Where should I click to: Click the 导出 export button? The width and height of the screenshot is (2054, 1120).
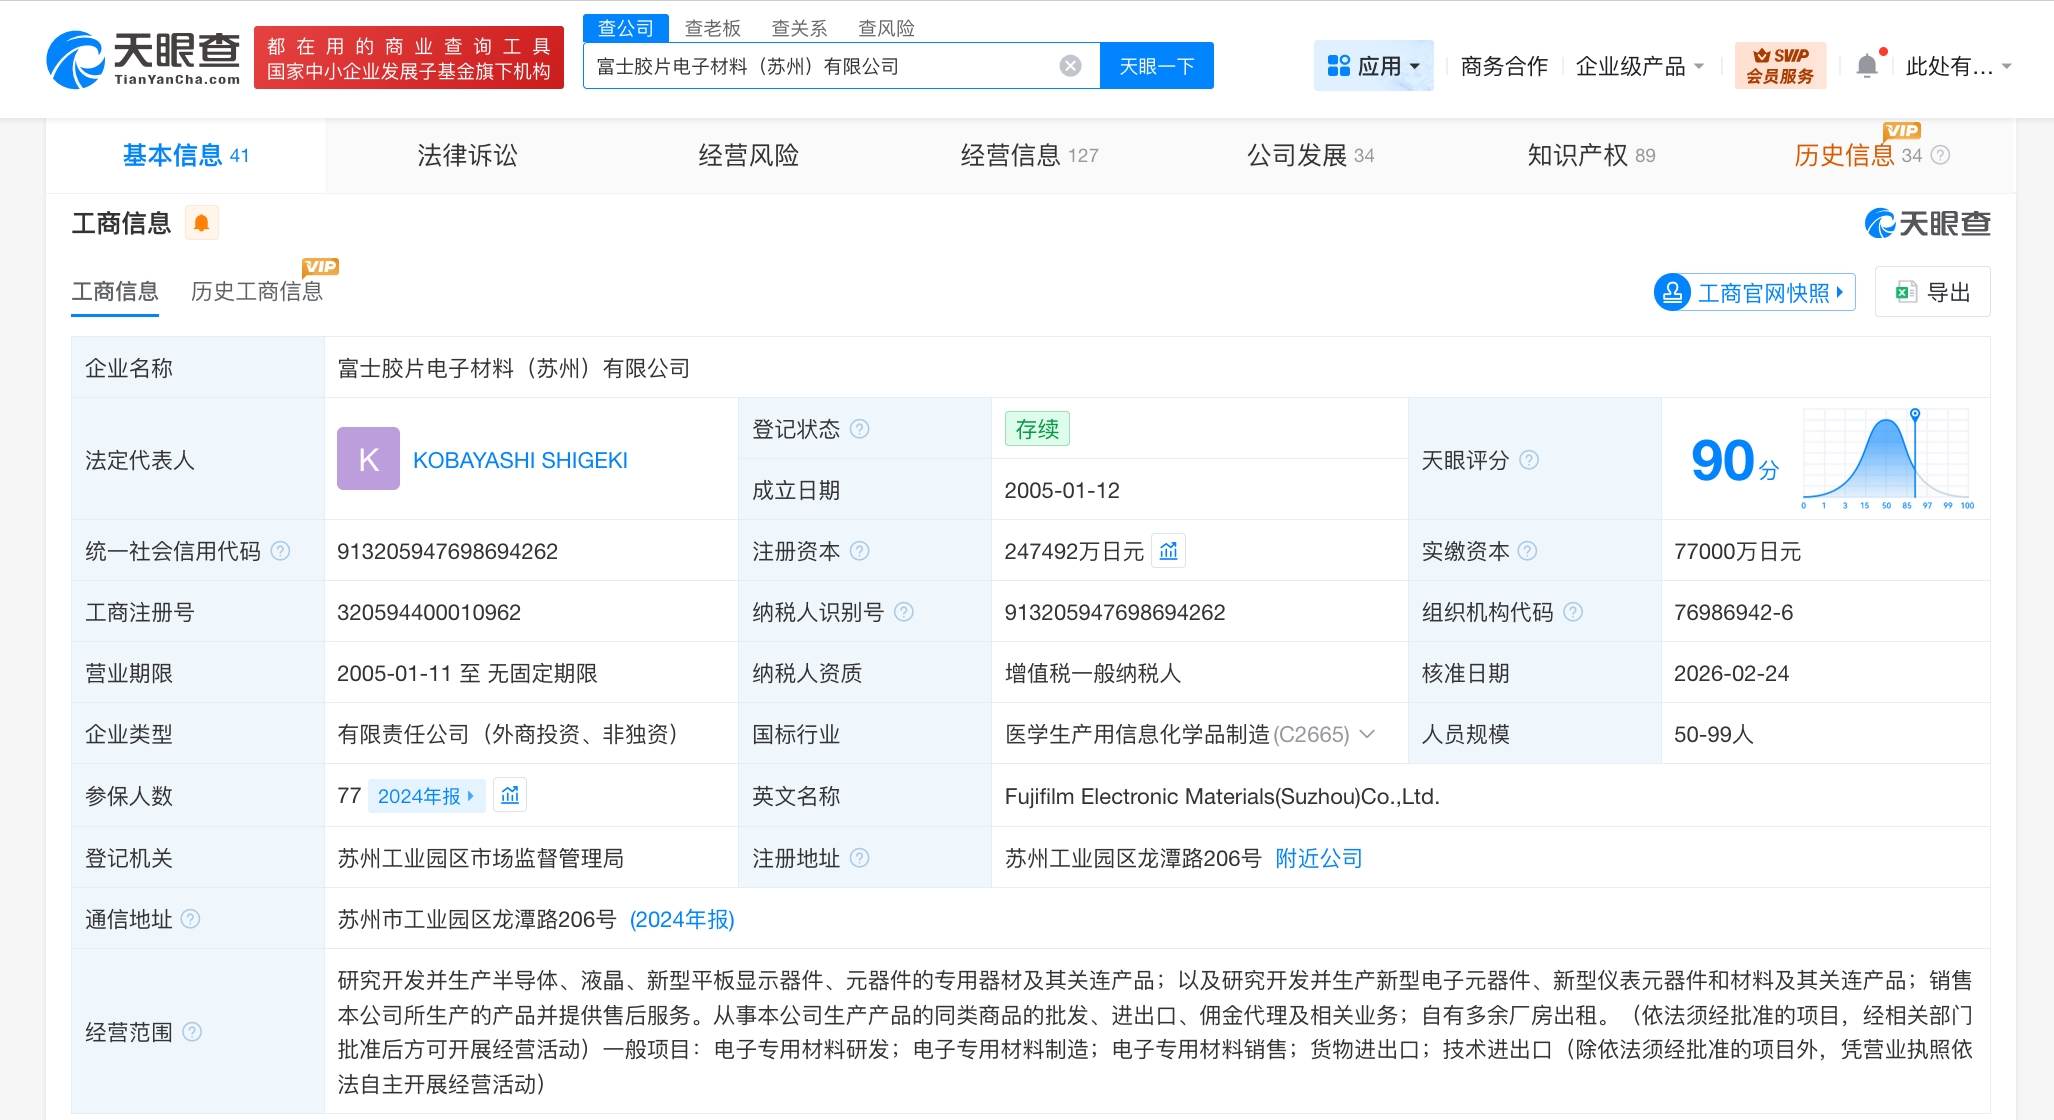coord(1932,292)
